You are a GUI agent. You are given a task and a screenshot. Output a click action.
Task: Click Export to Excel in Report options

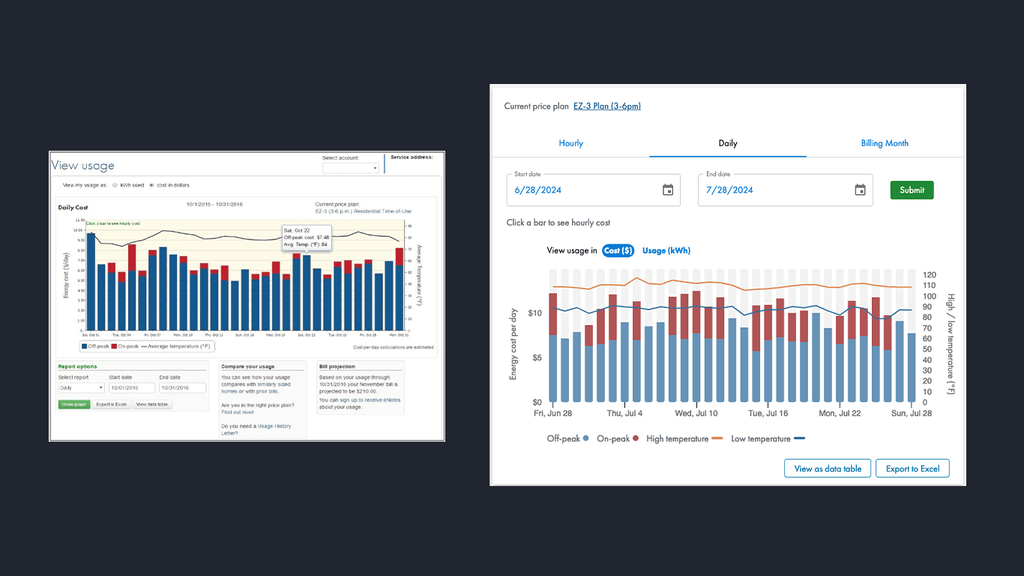[112, 404]
